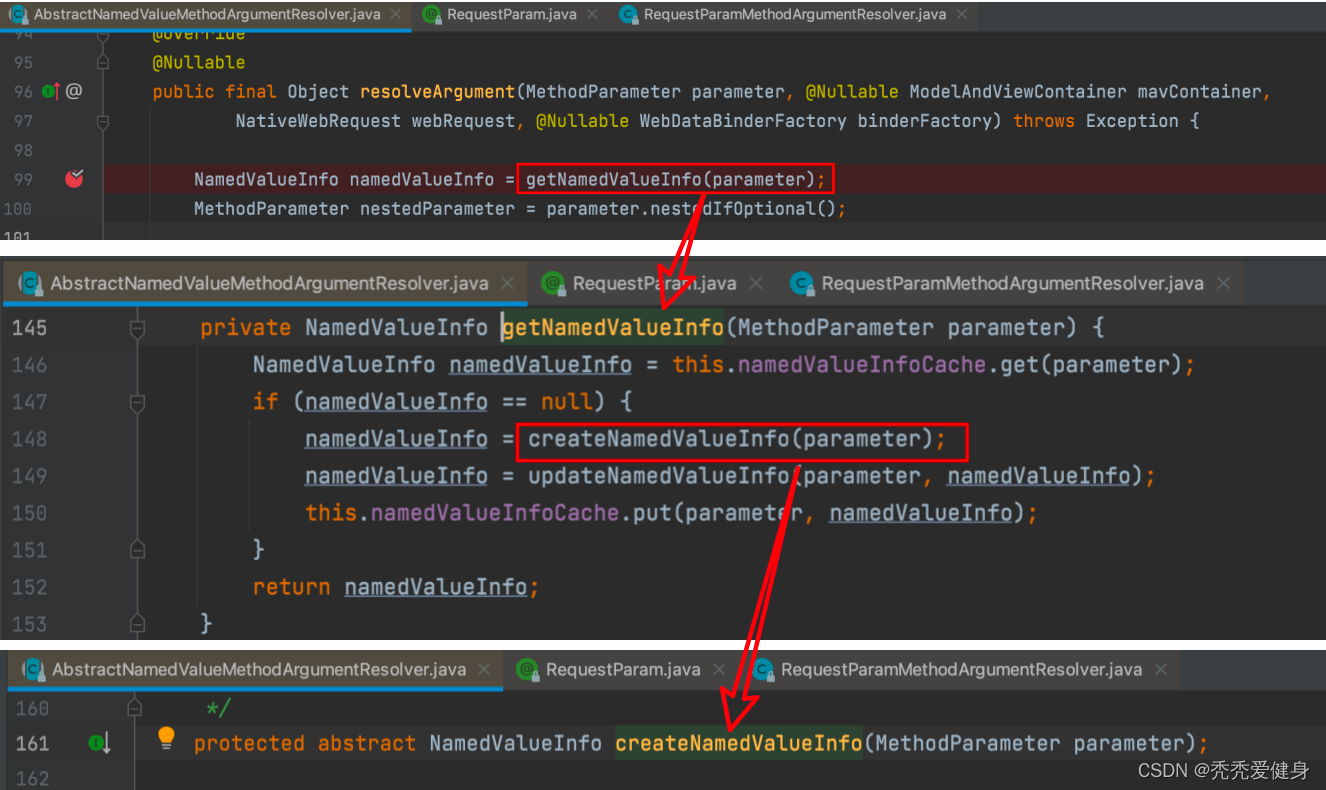Click NativeWebRequest type on line 97
Viewport: 1326px width, 790px height.
pos(318,121)
